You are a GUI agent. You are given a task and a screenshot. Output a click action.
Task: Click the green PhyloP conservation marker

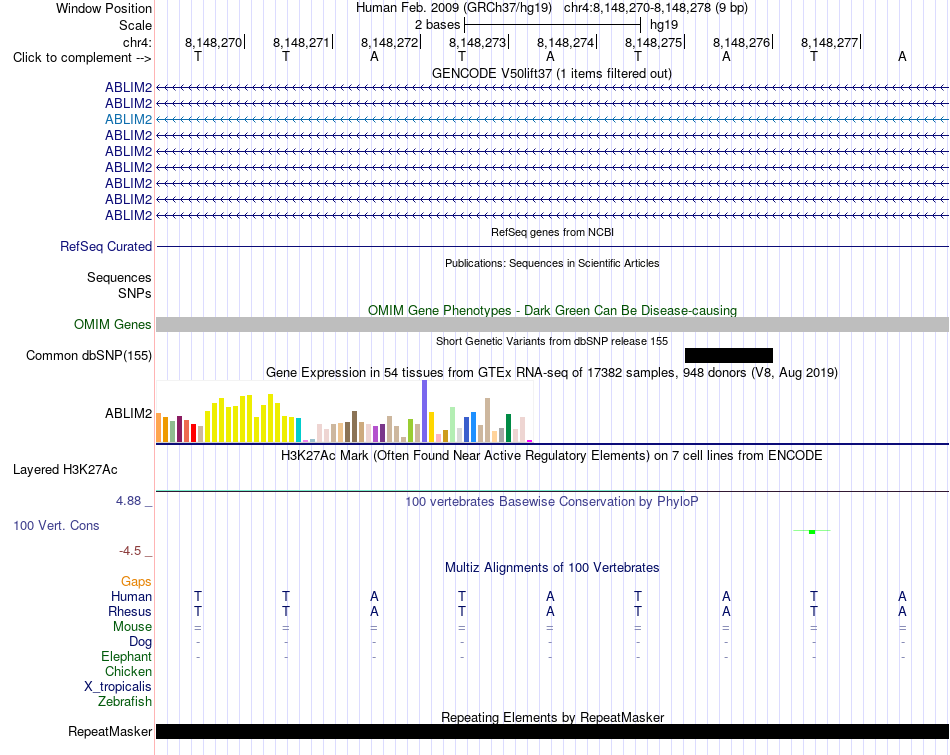point(812,531)
